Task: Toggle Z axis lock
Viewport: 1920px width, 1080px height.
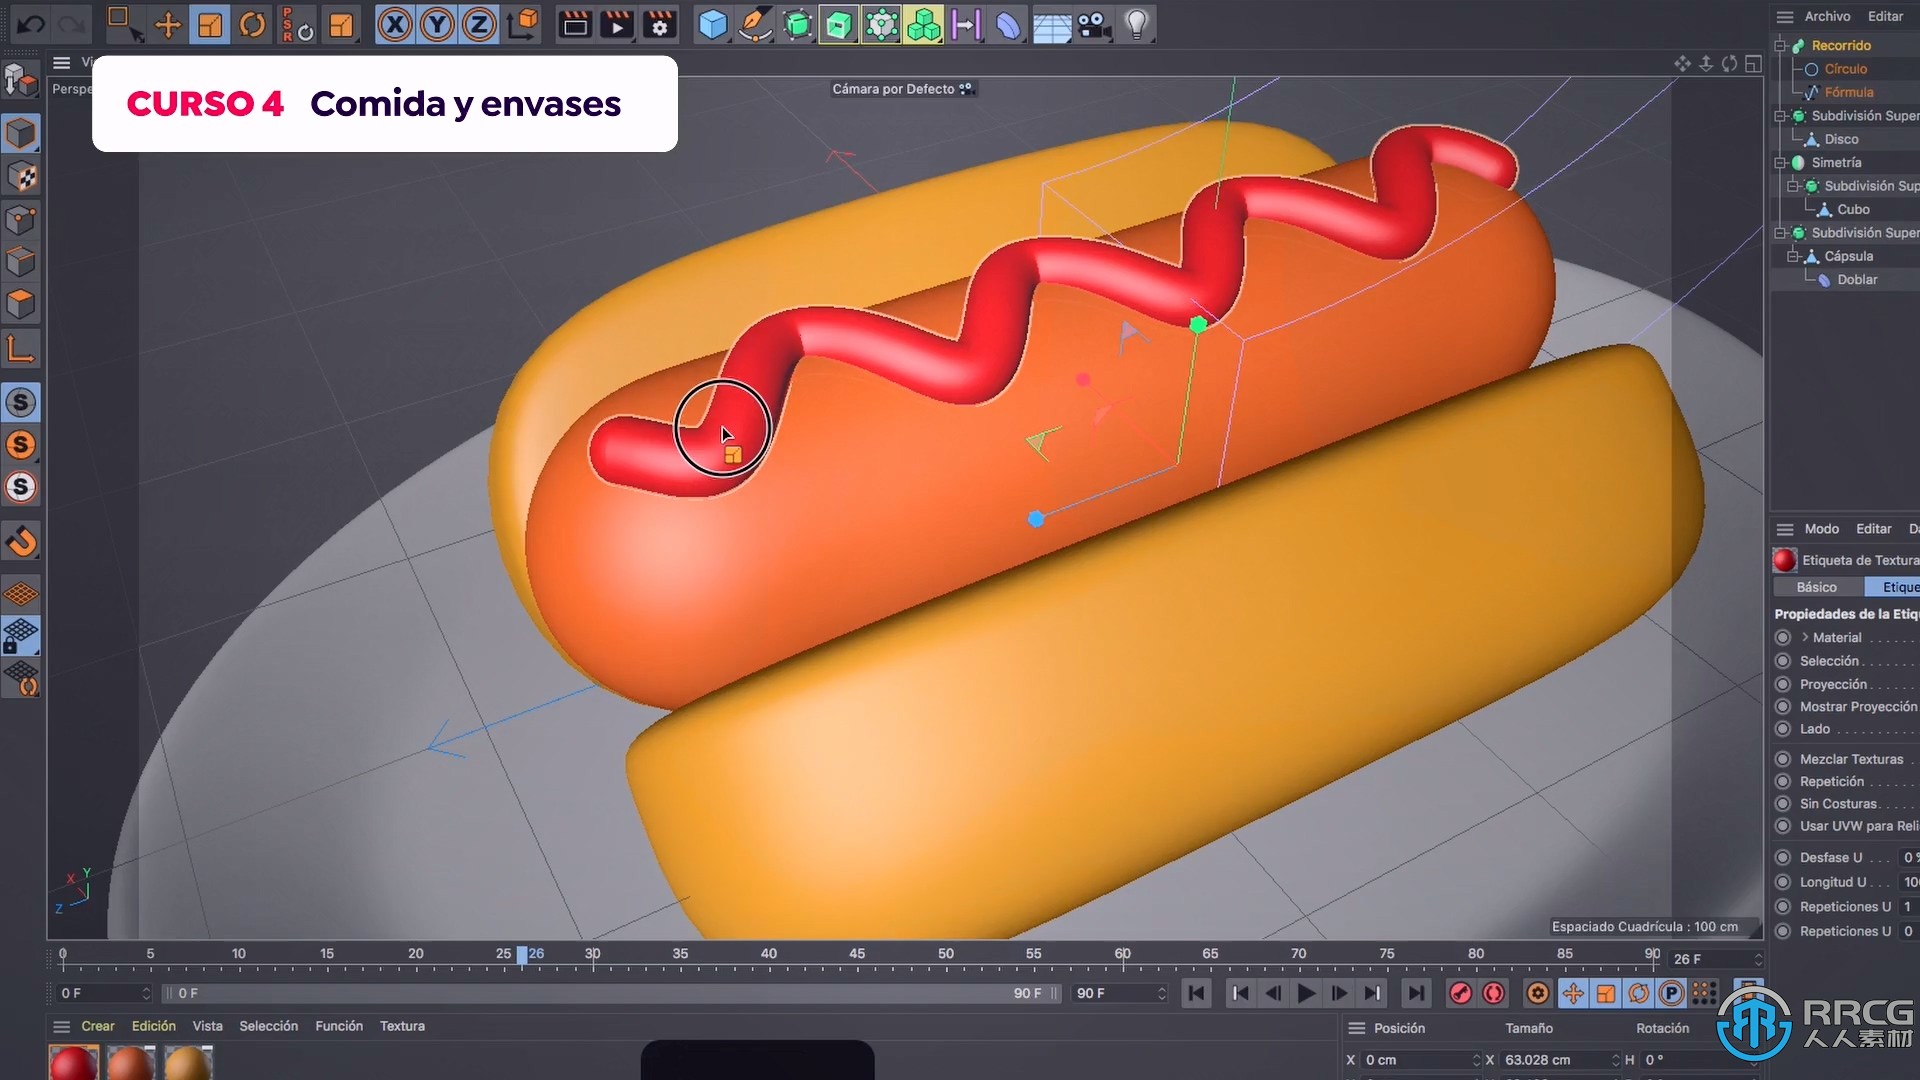Action: click(x=479, y=24)
